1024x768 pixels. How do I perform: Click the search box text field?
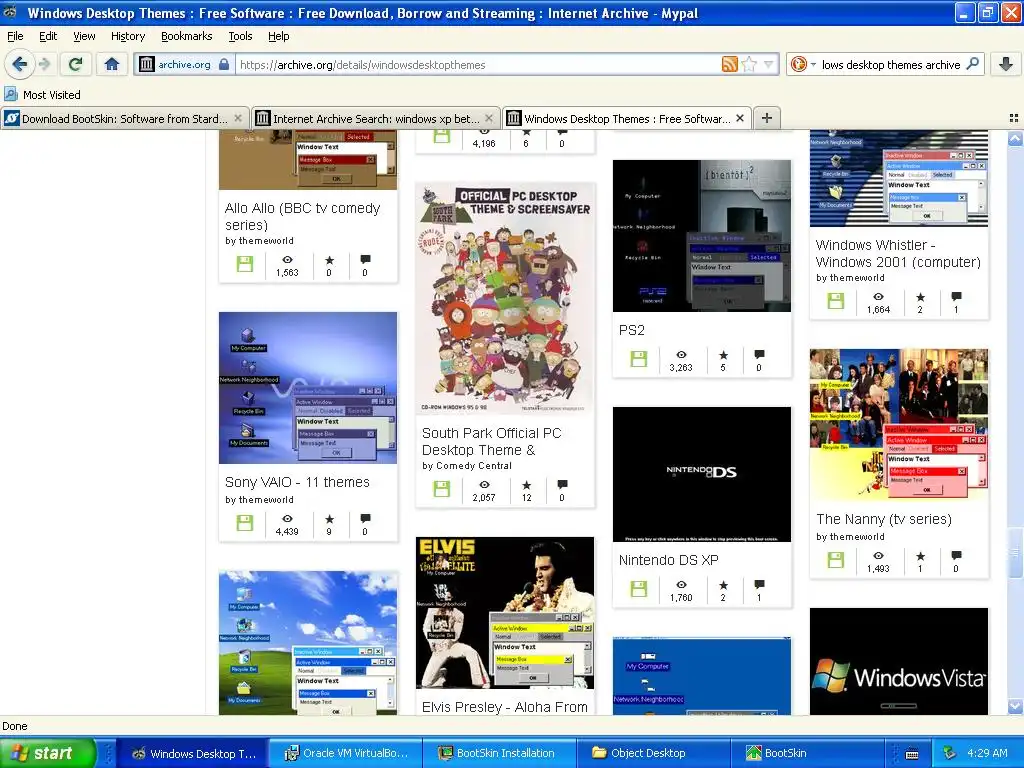tap(891, 64)
